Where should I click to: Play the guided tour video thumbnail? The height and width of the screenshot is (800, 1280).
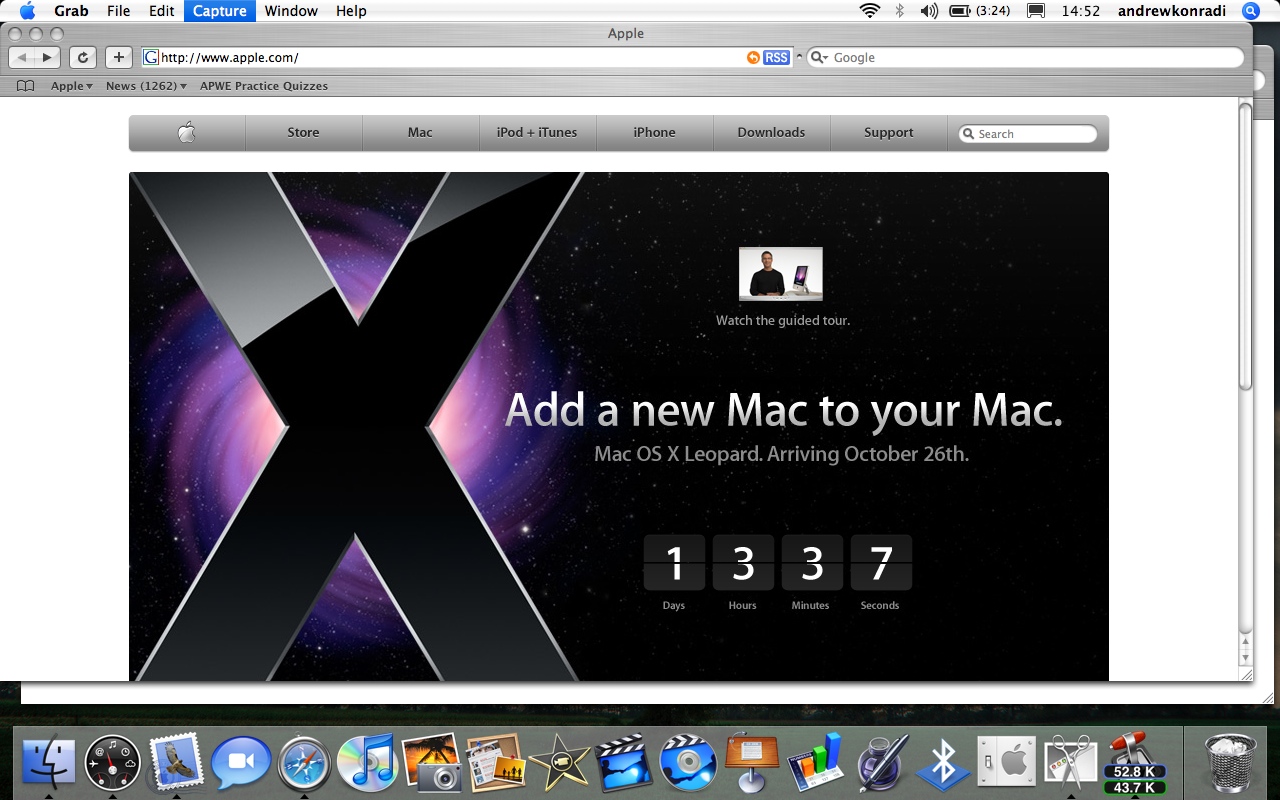pos(781,275)
